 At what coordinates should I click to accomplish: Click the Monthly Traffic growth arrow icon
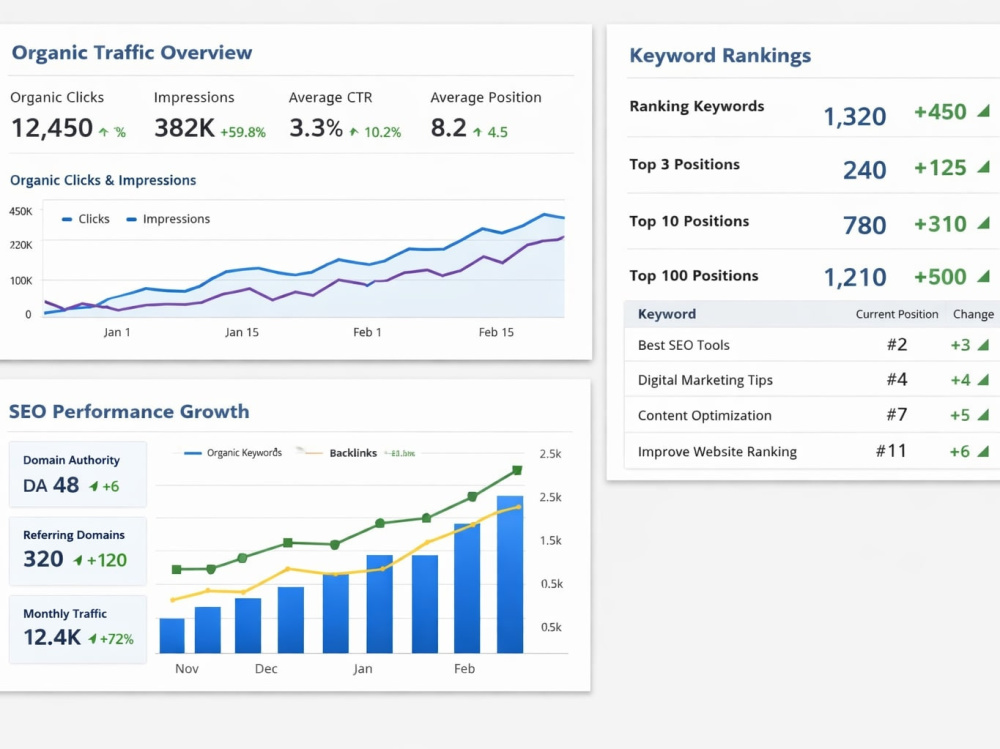(x=92, y=639)
